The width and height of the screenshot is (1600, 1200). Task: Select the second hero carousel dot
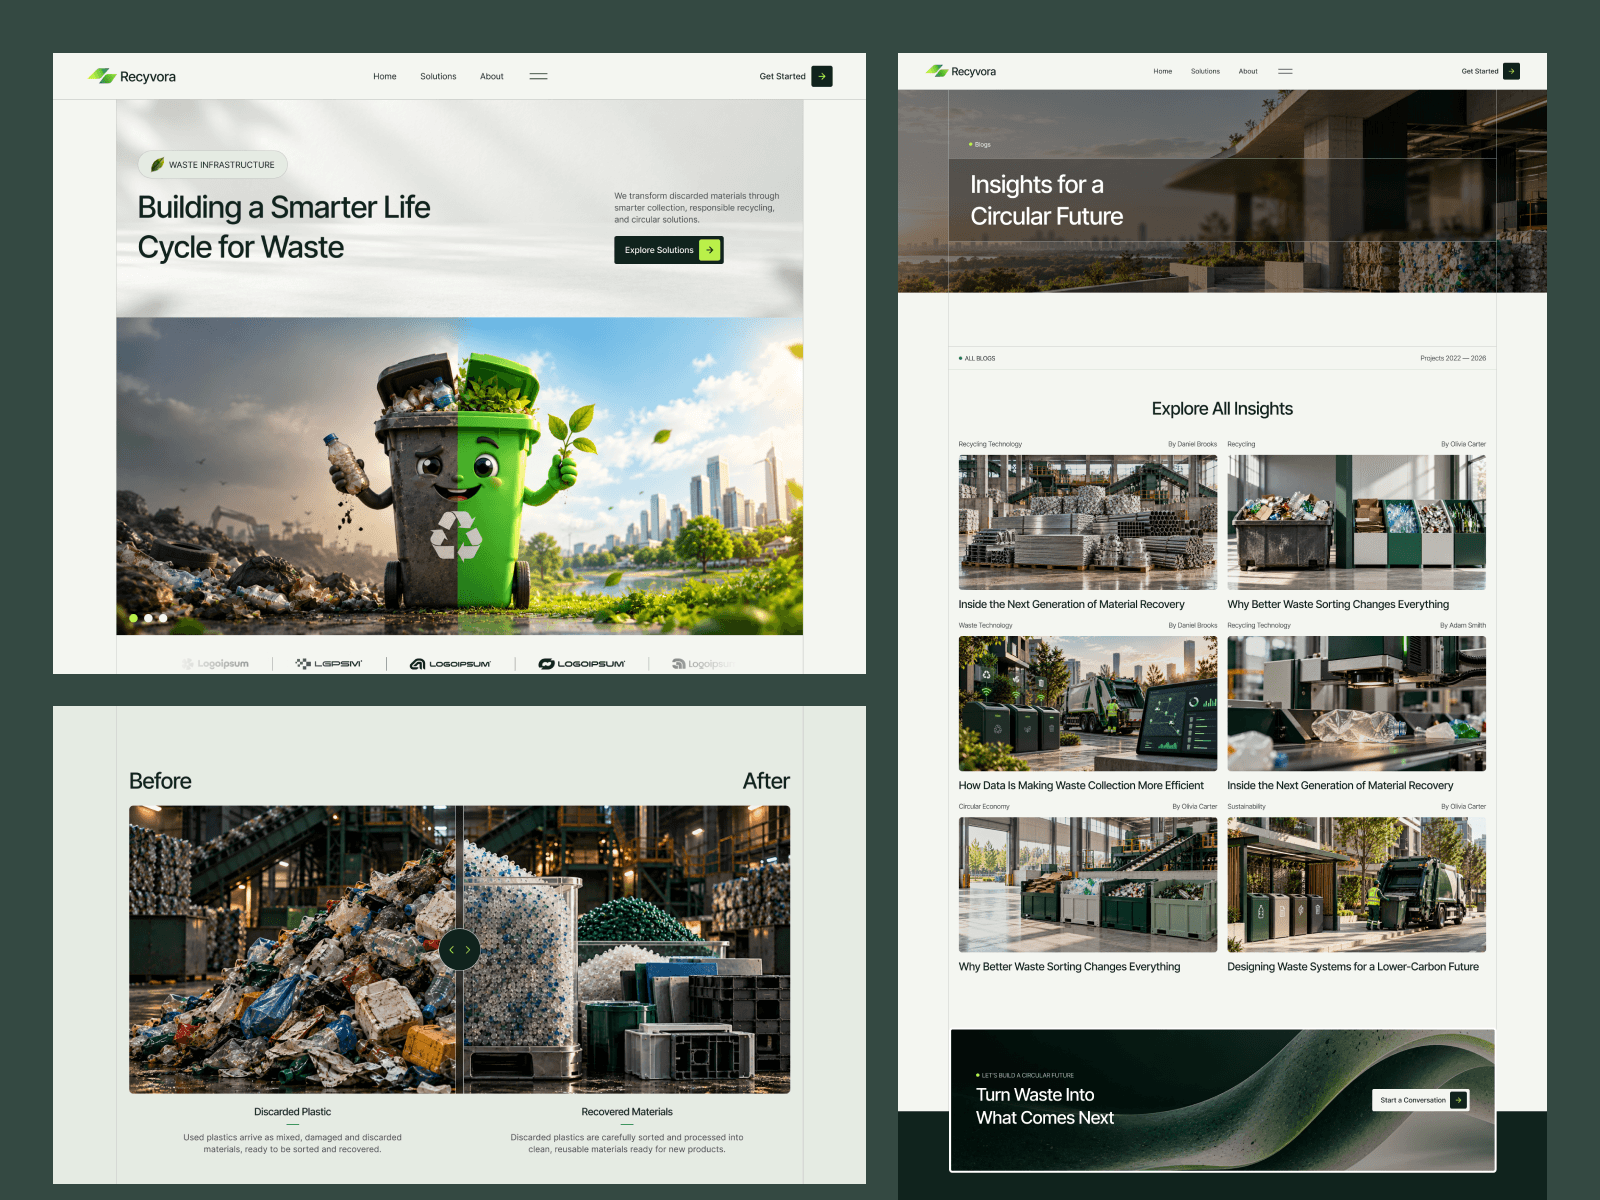pyautogui.click(x=148, y=618)
